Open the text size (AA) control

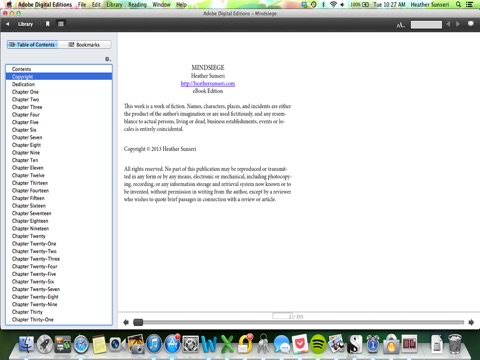pyautogui.click(x=400, y=25)
